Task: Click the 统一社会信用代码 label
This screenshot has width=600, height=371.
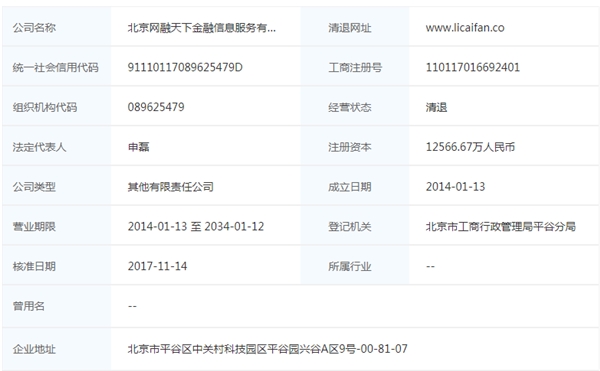Action: (55, 67)
